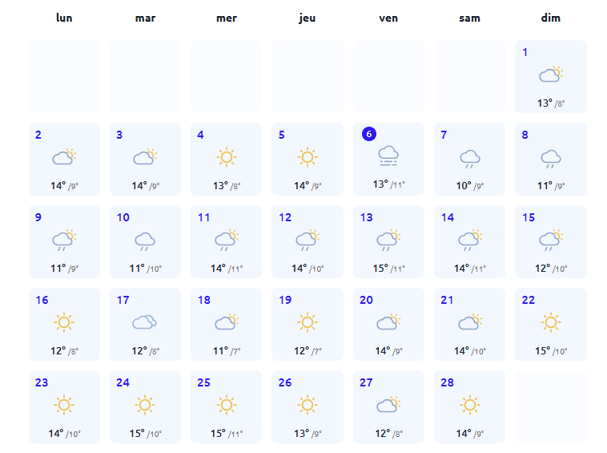Click the fog icon on day 6
This screenshot has width=607, height=453.
[x=389, y=156]
